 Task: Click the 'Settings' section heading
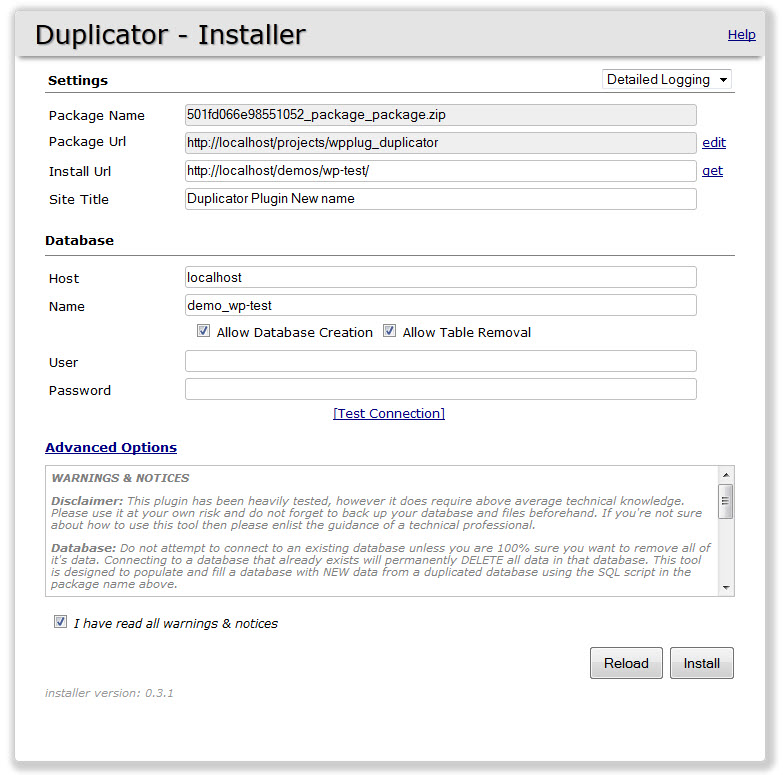click(x=78, y=80)
